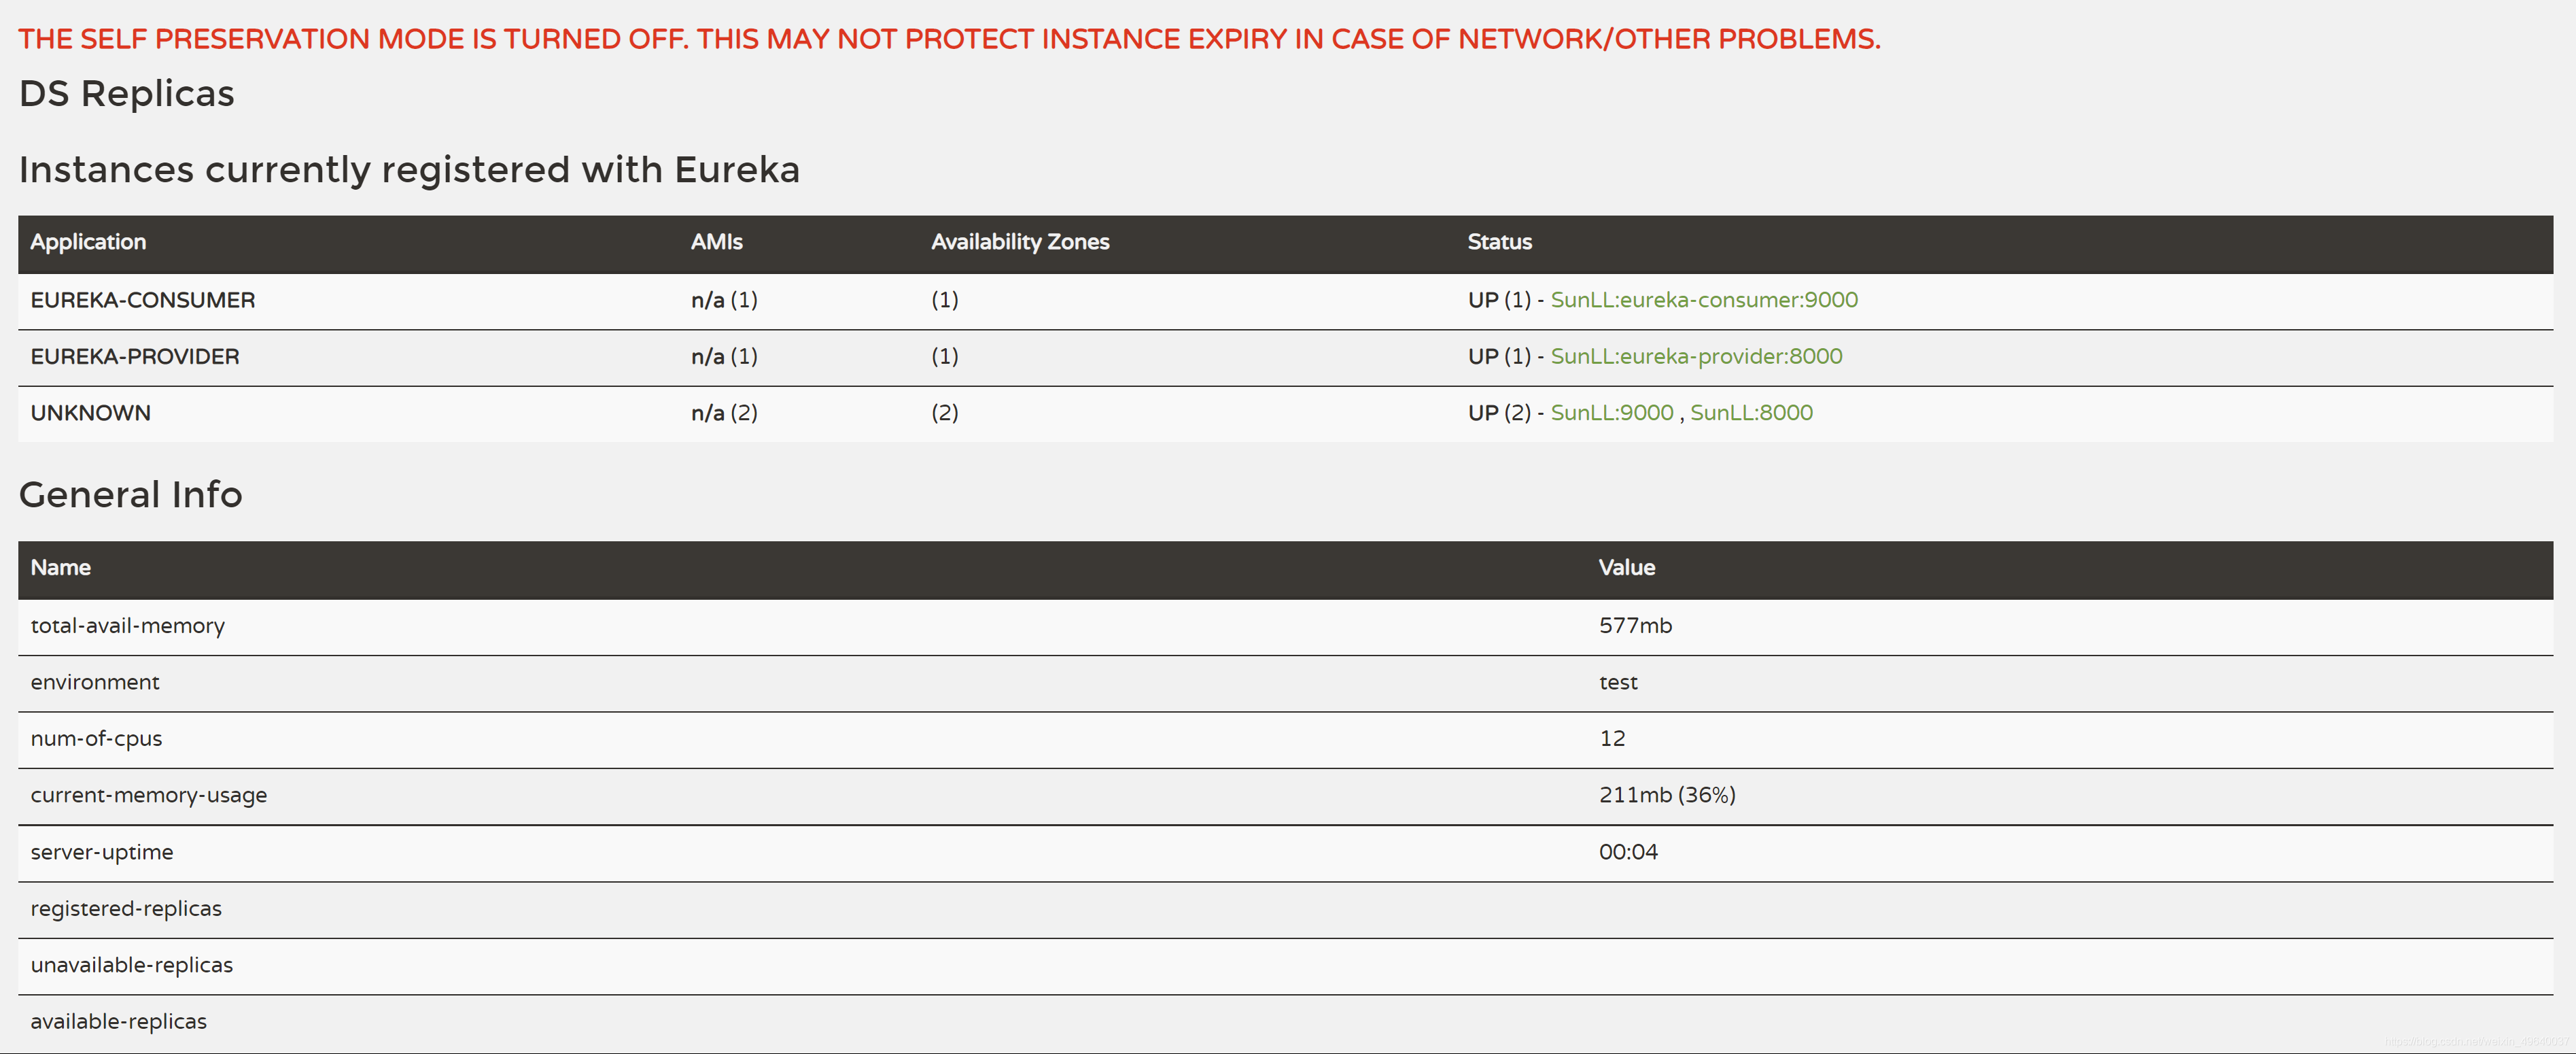Click the self preservation warning message
The width and height of the screenshot is (2576, 1054).
(949, 39)
